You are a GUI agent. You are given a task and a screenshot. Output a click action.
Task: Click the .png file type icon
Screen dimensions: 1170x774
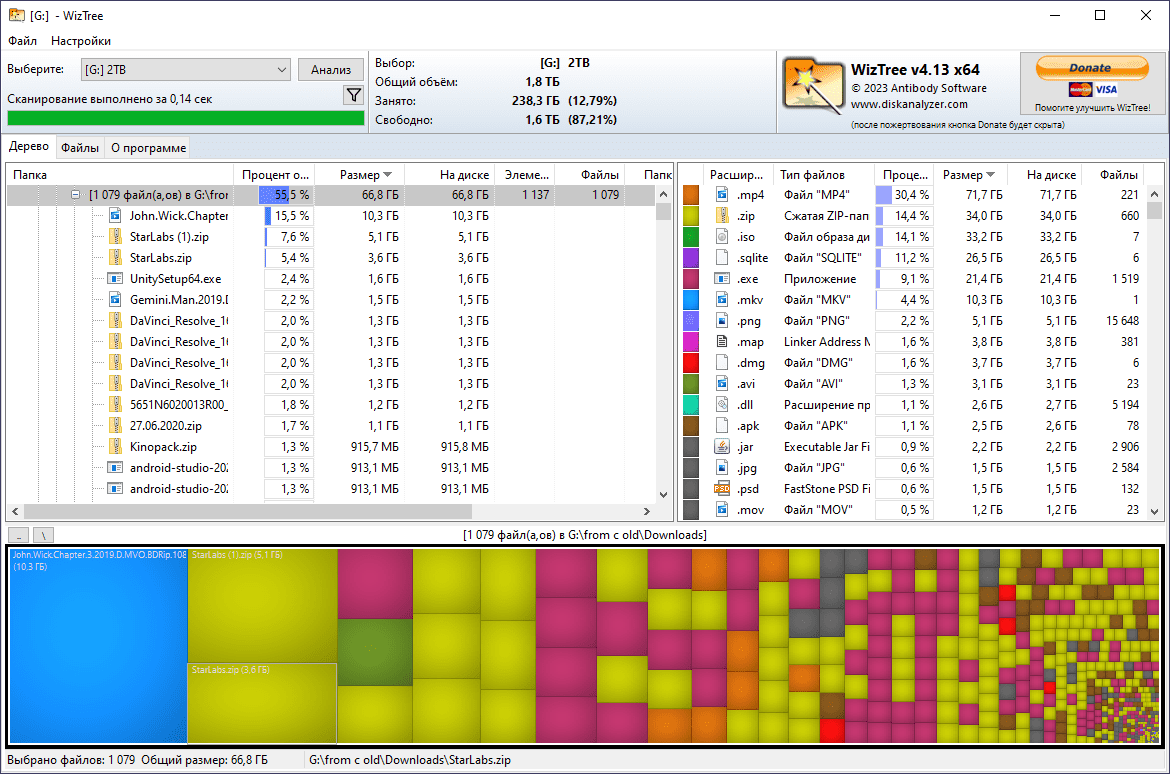722,320
